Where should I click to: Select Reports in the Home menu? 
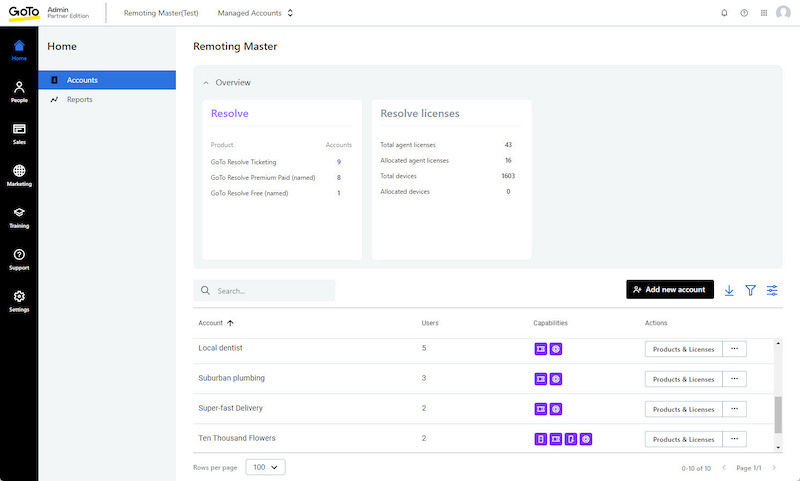80,100
